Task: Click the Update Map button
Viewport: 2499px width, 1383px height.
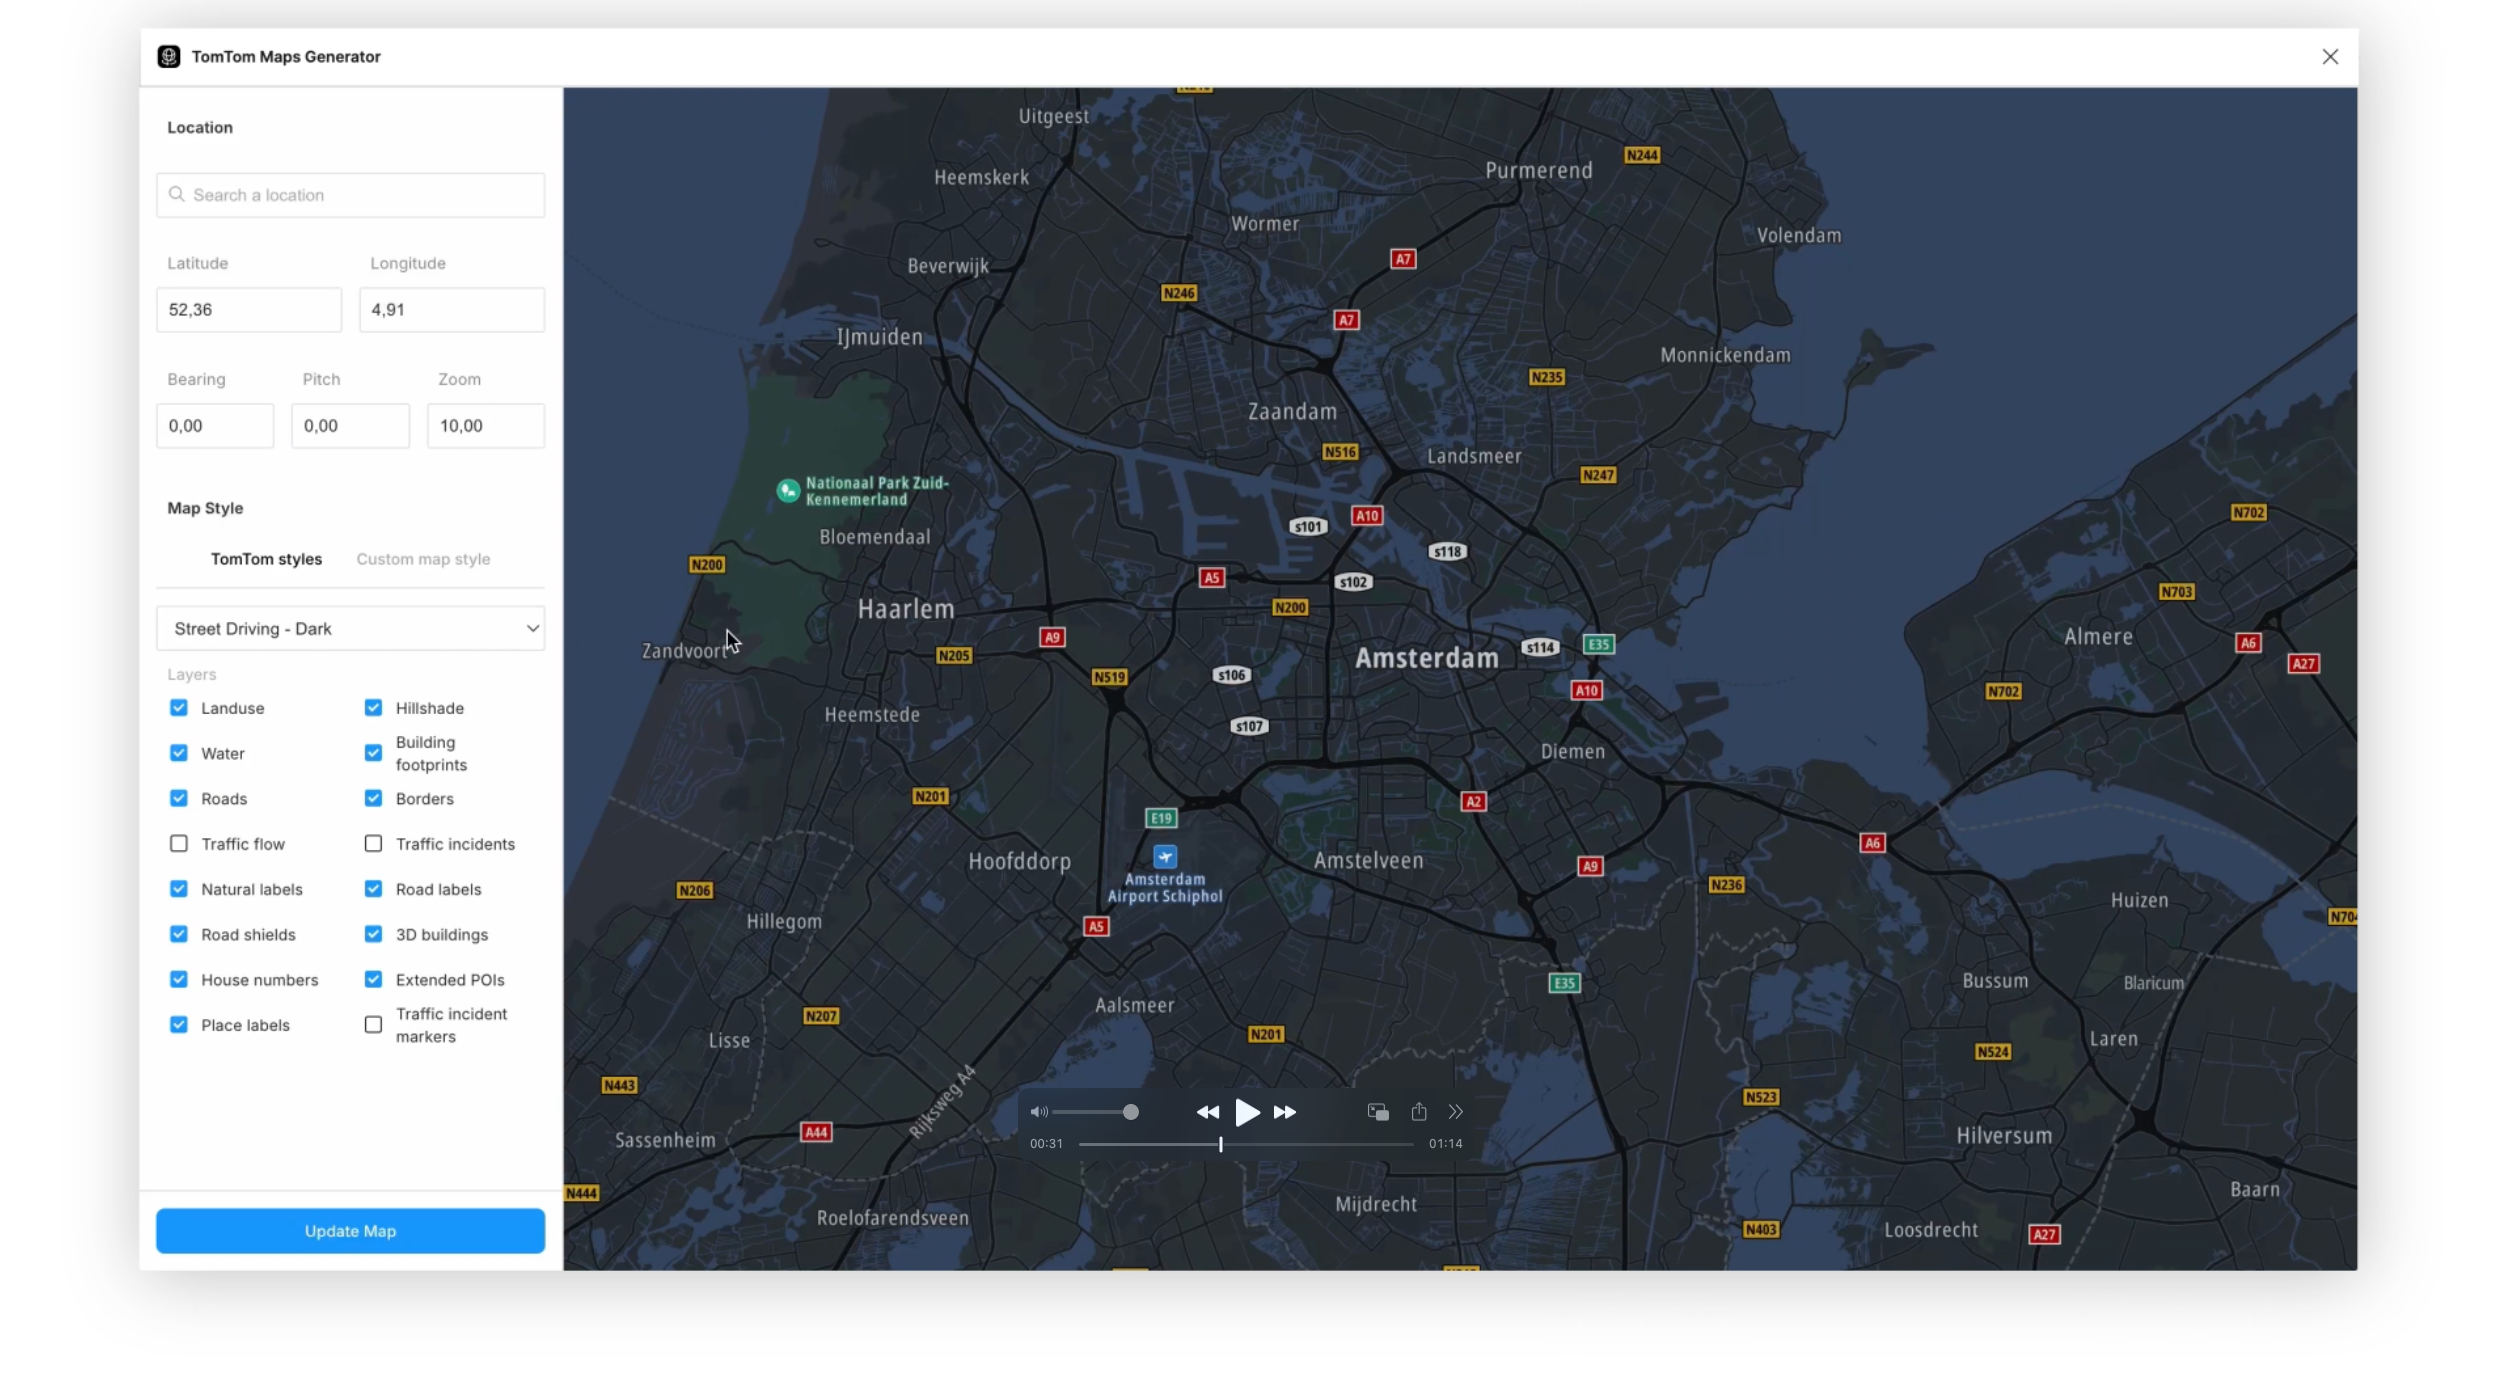Action: (350, 1231)
